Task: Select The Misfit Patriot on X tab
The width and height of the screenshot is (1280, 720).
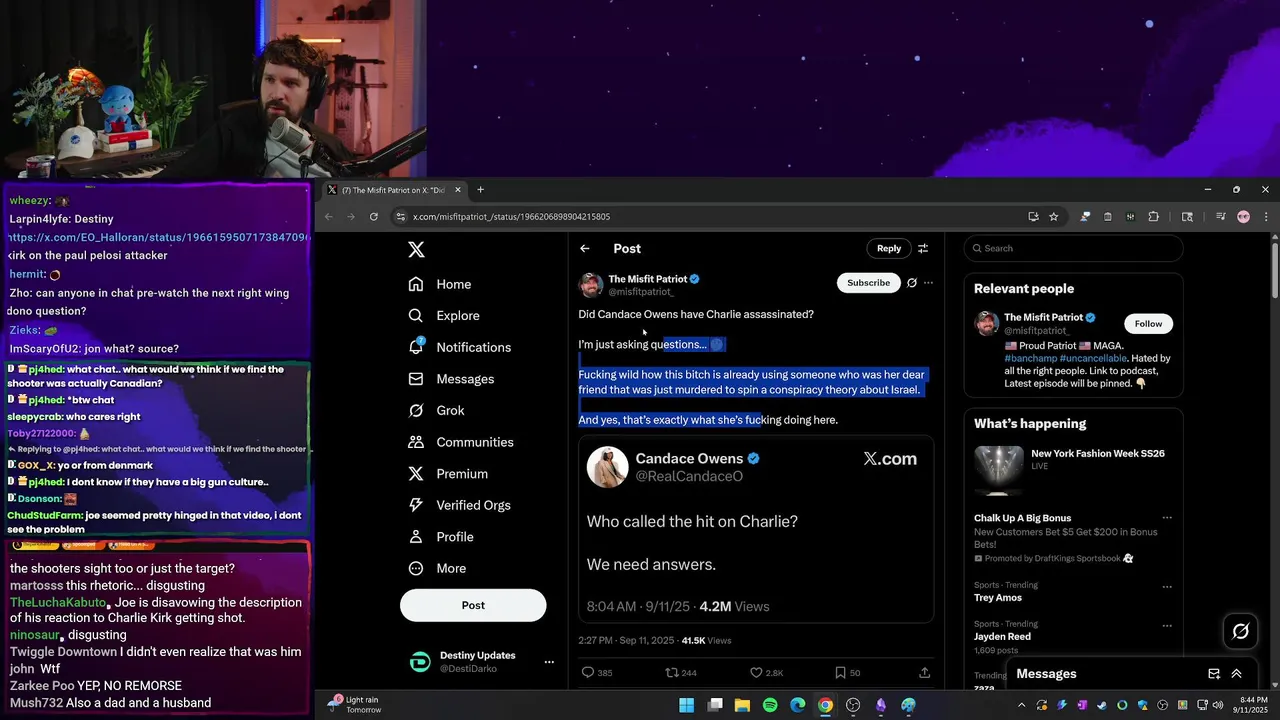Action: 396,190
